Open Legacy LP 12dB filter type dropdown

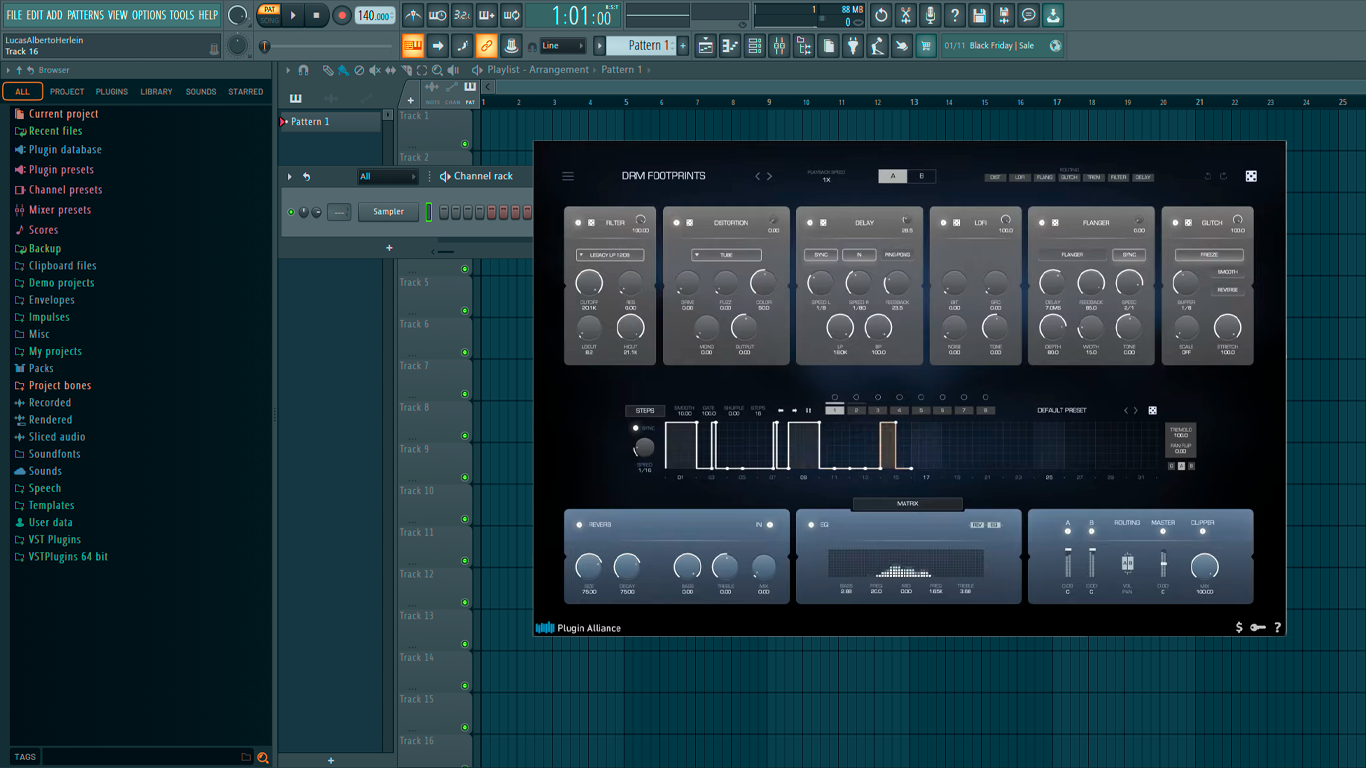click(610, 255)
